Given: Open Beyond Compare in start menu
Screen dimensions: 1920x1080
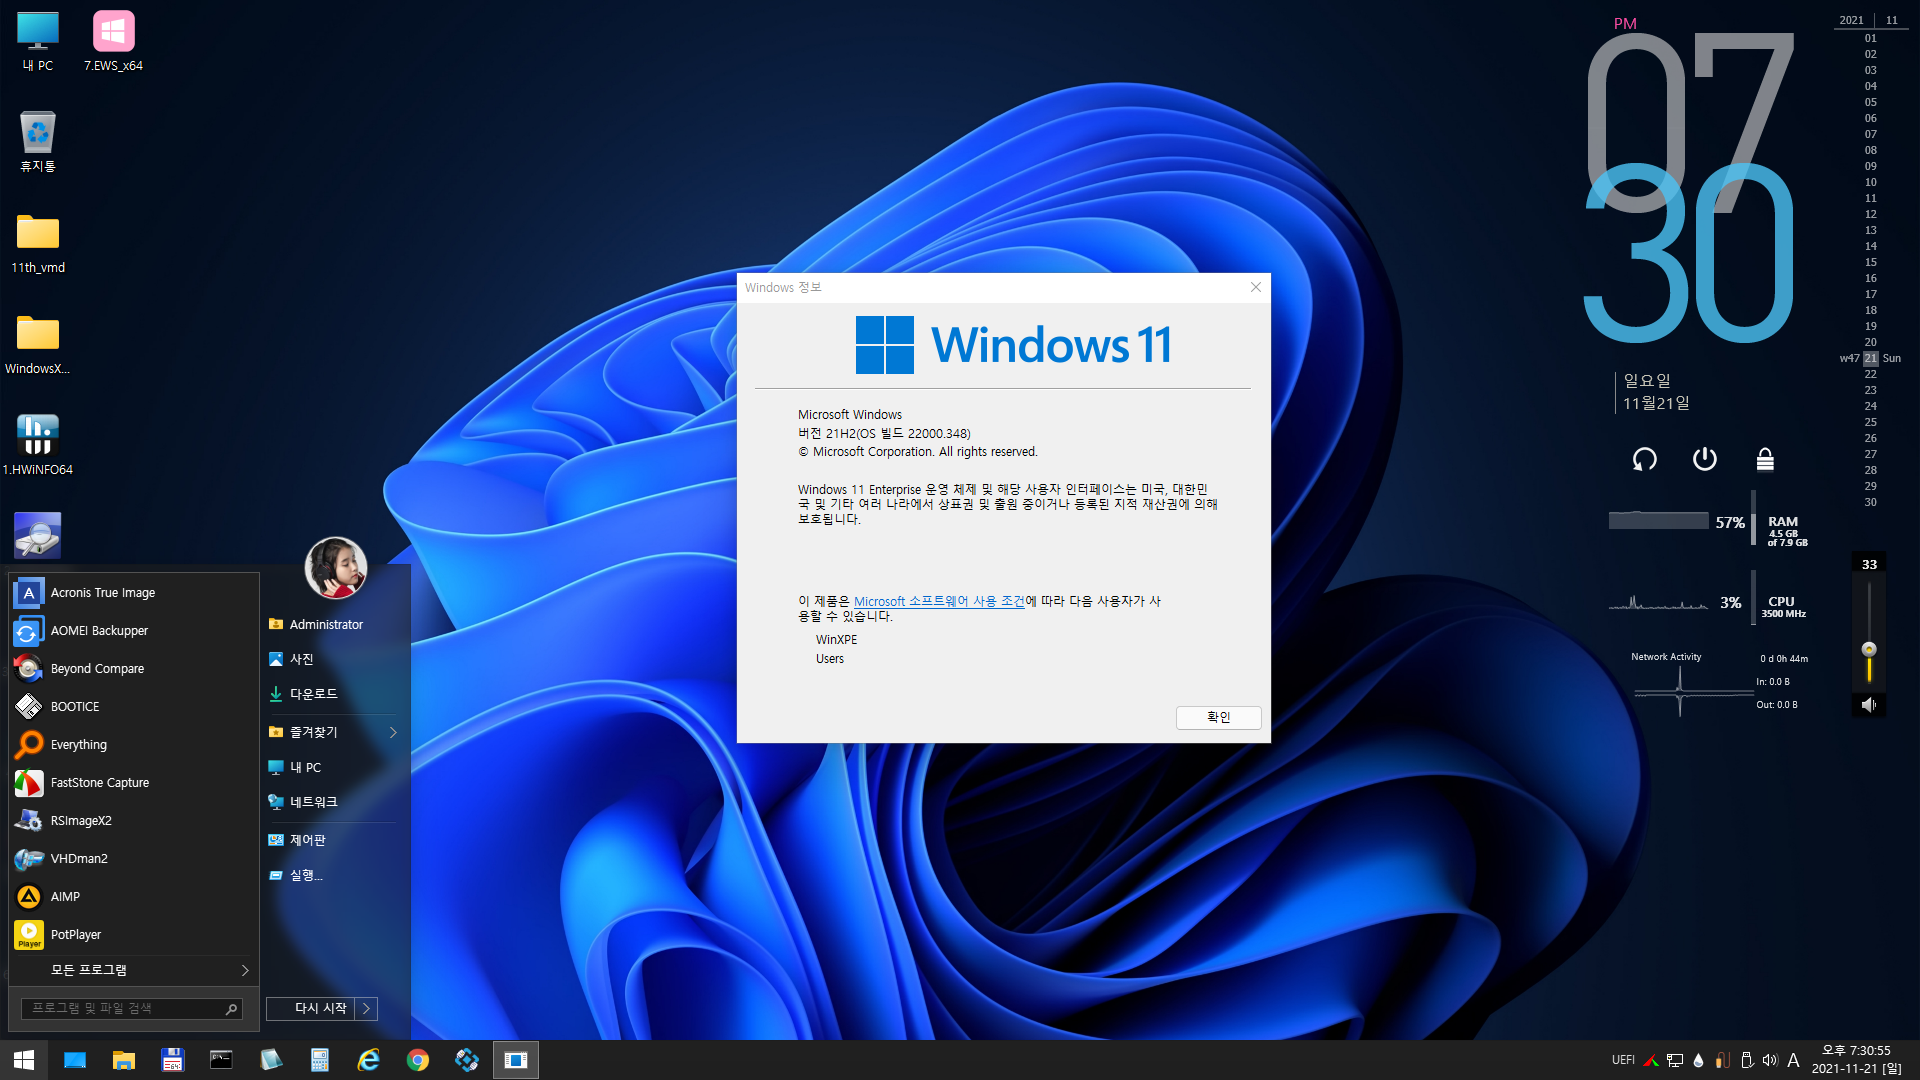Looking at the screenshot, I should pos(134,669).
